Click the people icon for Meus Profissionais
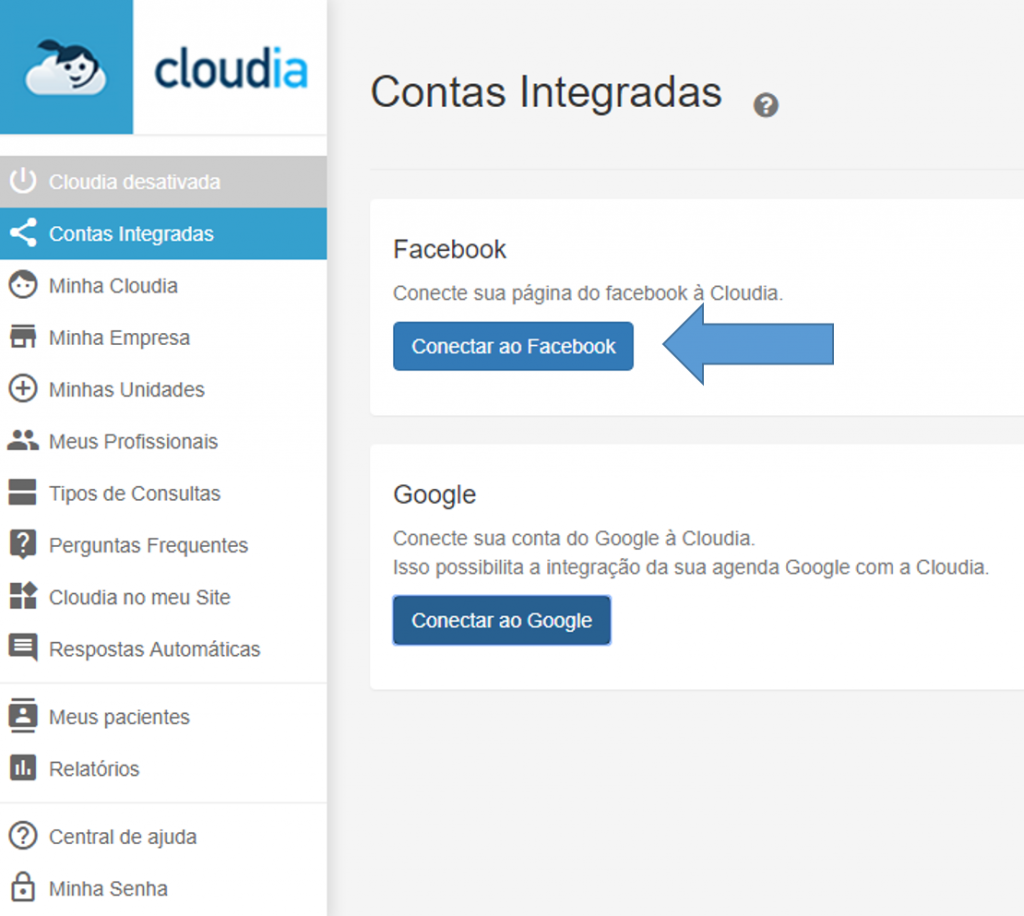 tap(23, 441)
